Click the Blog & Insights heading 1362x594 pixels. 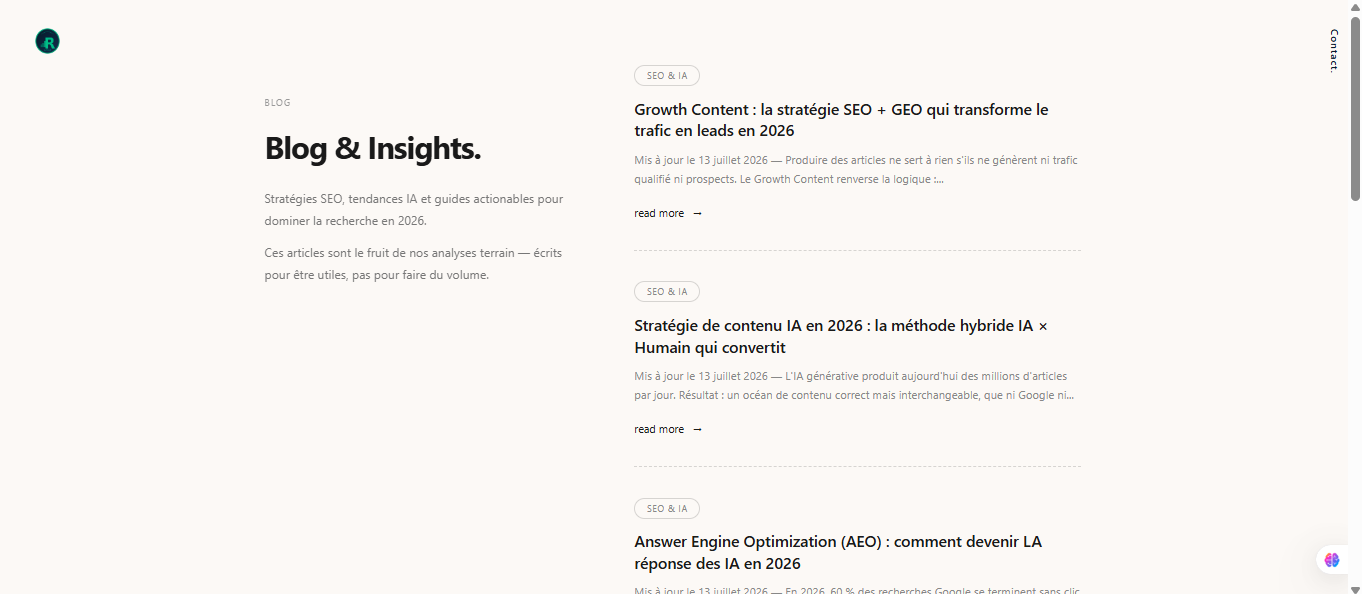tap(373, 148)
